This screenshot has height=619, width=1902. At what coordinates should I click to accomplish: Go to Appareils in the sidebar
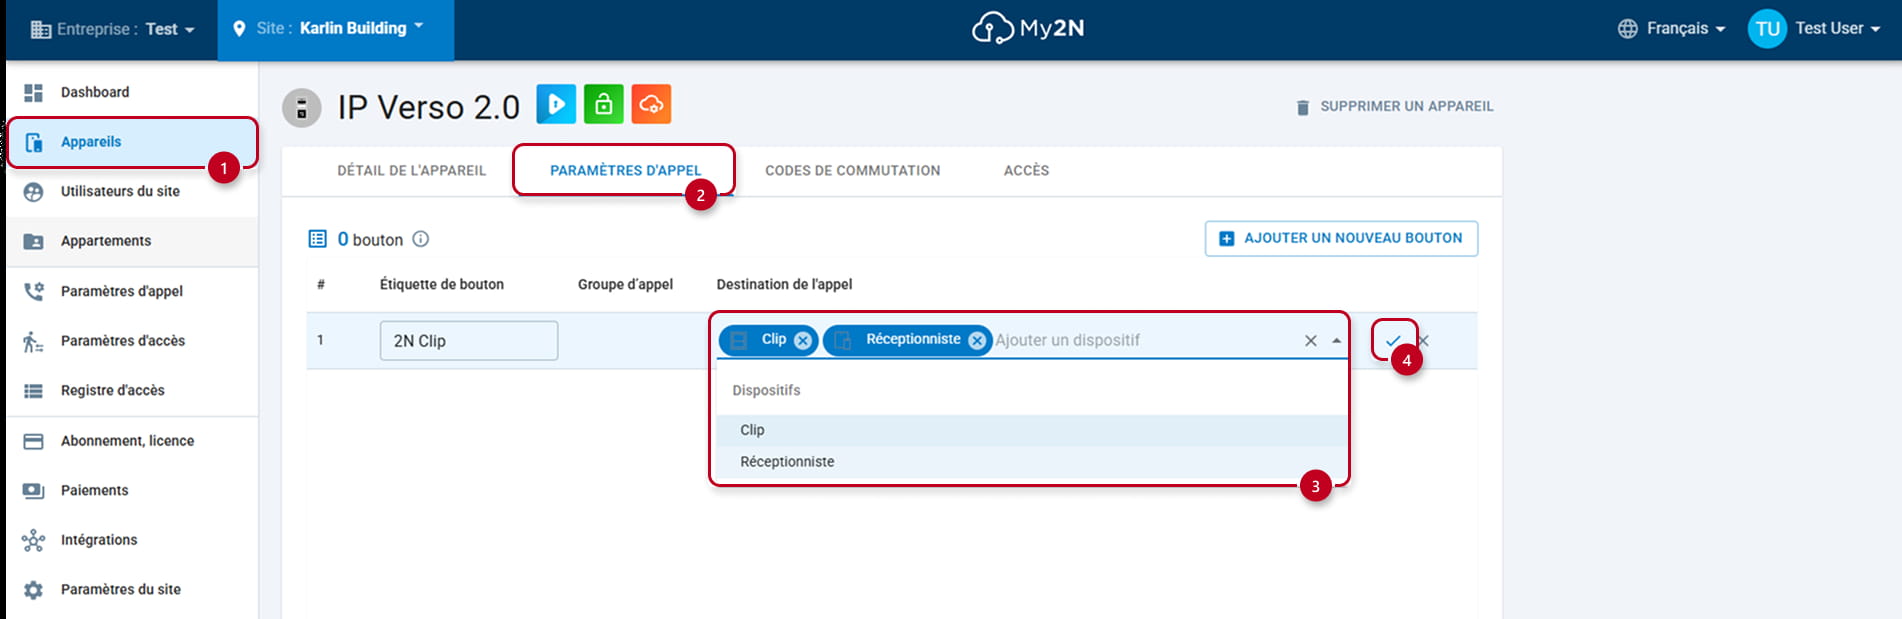tap(132, 142)
